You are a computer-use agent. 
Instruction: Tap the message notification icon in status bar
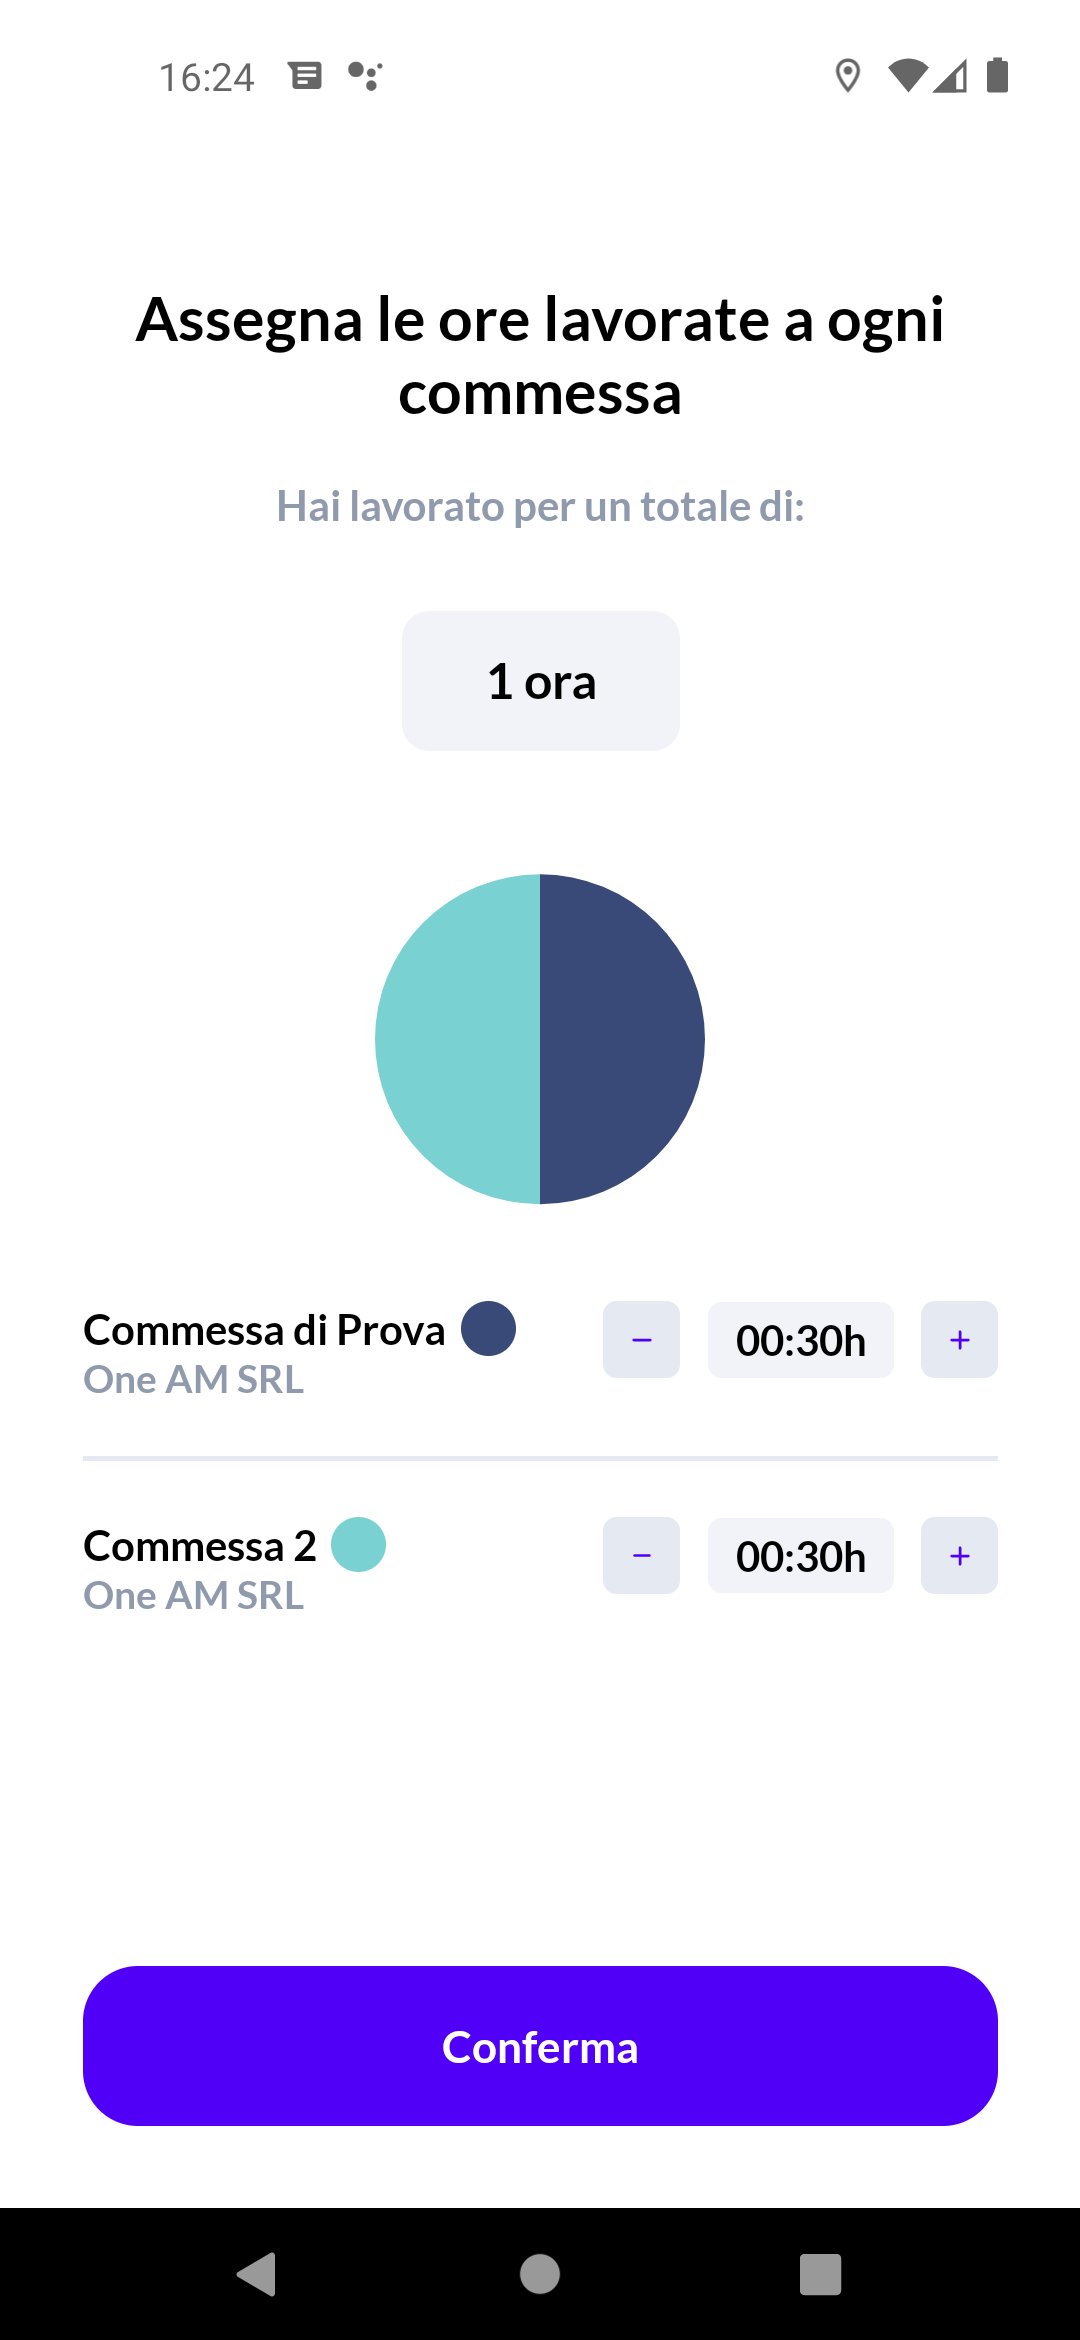pos(306,75)
